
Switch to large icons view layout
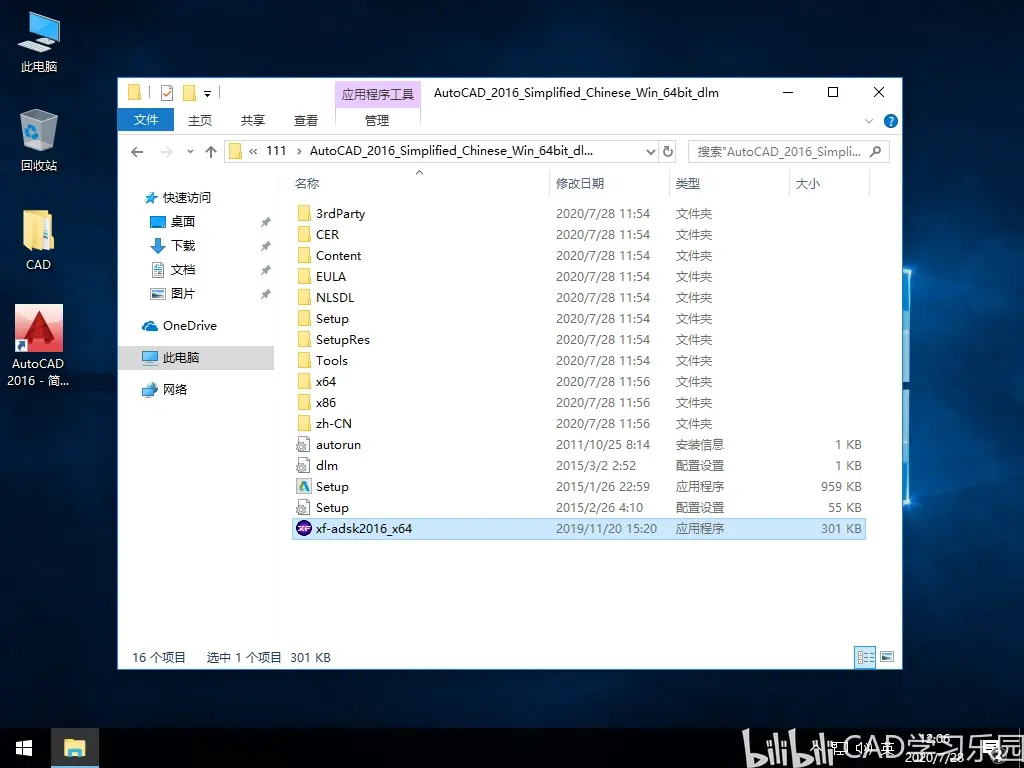tap(887, 657)
